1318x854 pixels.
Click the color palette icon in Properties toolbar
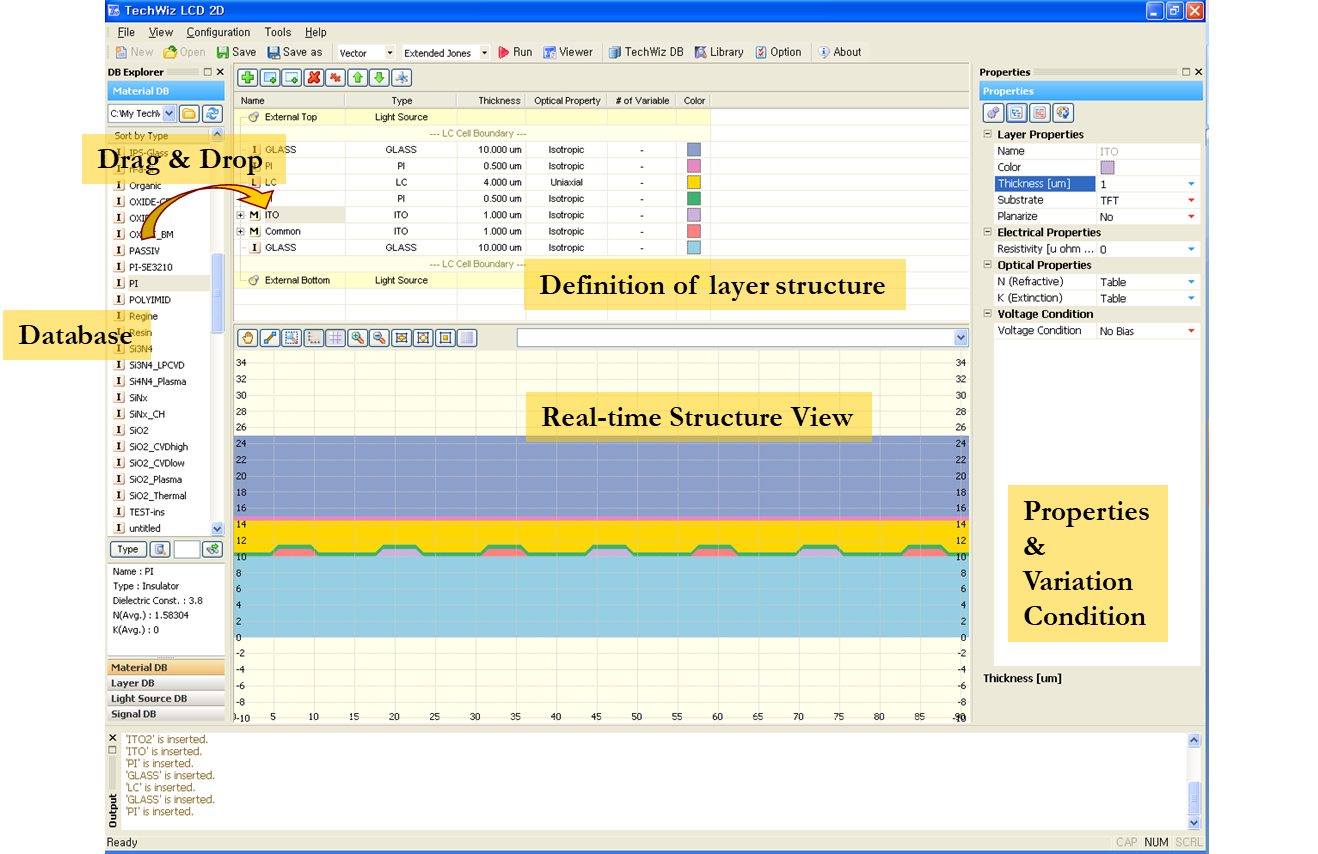(x=1062, y=113)
